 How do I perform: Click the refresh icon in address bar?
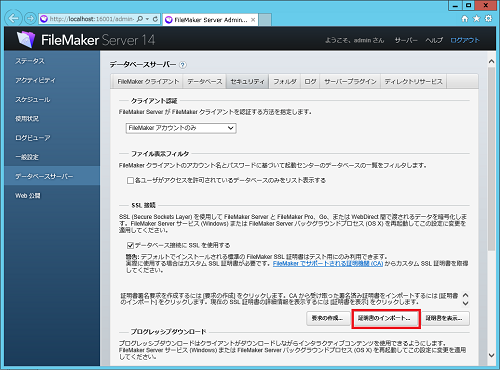pos(155,19)
